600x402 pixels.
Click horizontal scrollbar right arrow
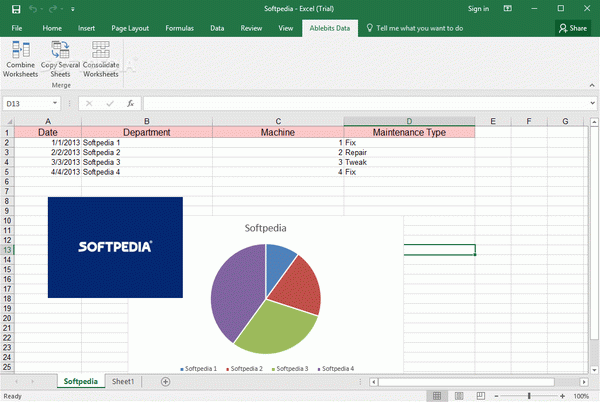584,382
